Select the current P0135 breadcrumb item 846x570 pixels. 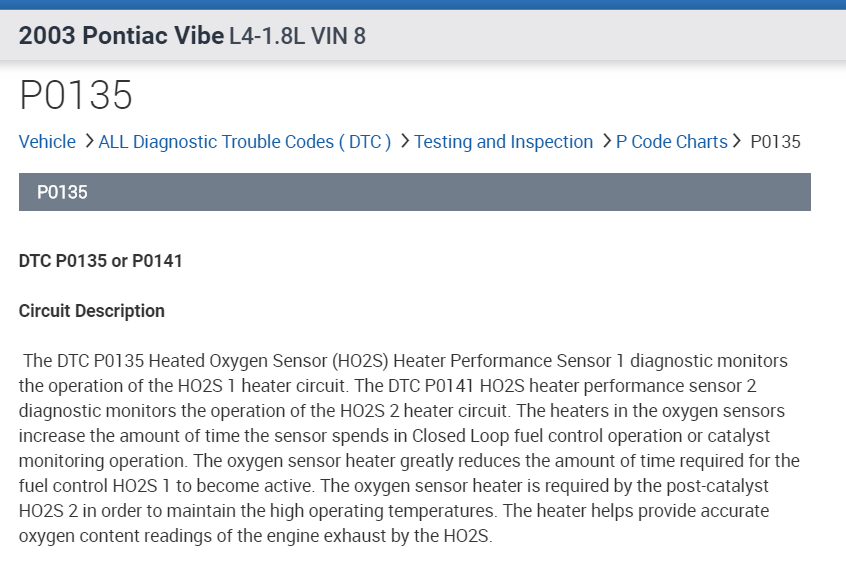[x=775, y=142]
